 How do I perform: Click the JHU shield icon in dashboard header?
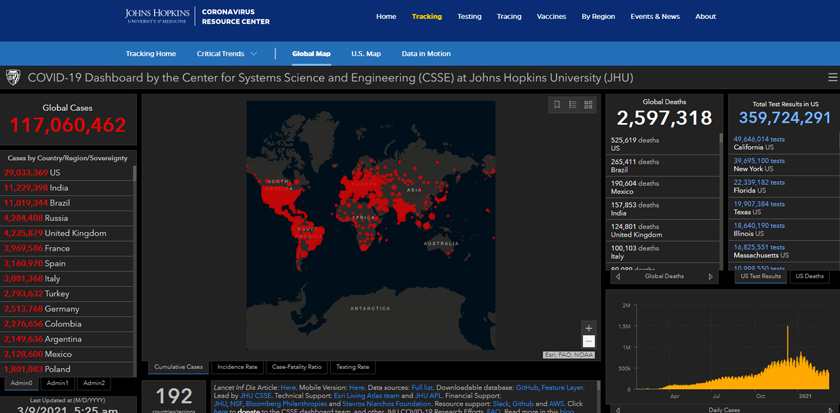pos(12,78)
